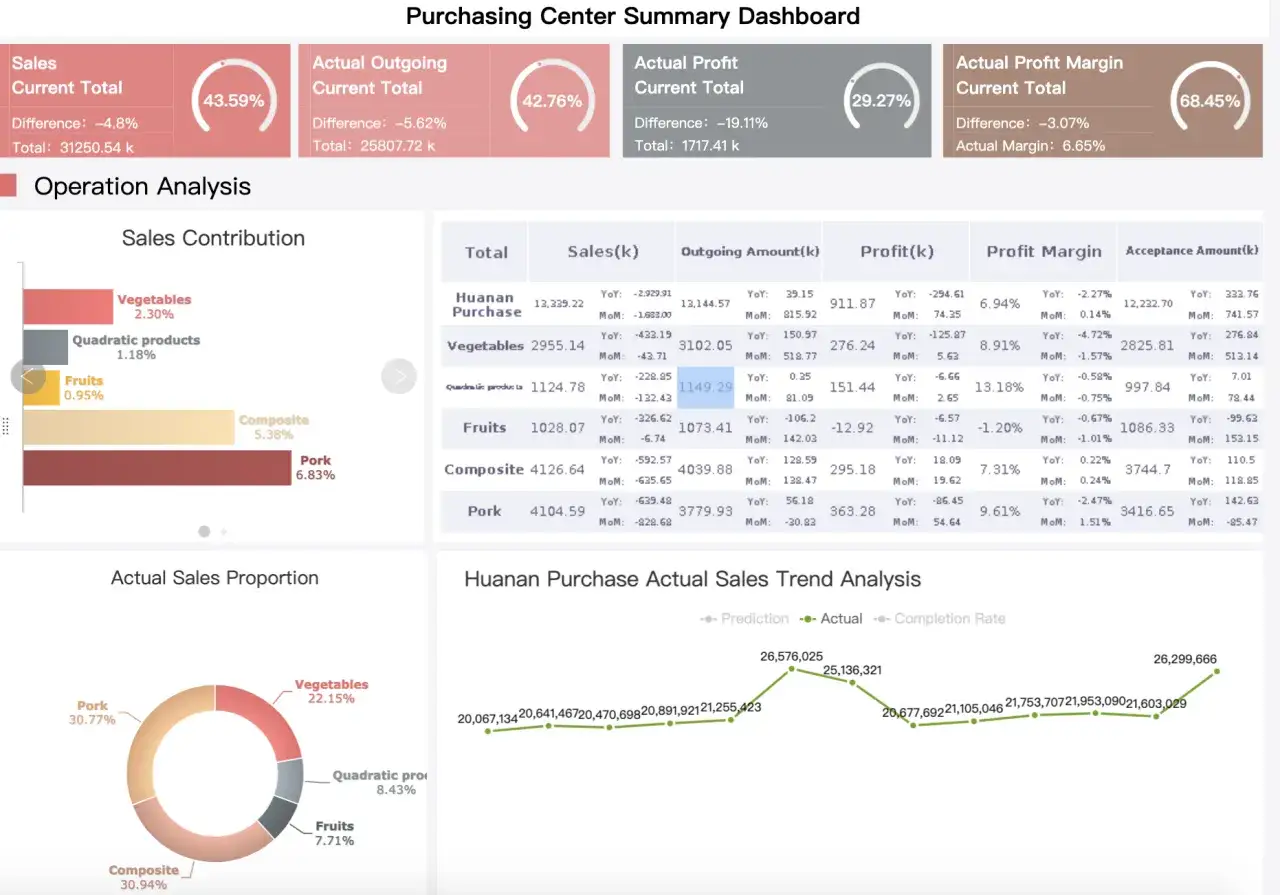The image size is (1280, 895).
Task: Click the Huanan Purchase row label
Action: pyautogui.click(x=485, y=304)
